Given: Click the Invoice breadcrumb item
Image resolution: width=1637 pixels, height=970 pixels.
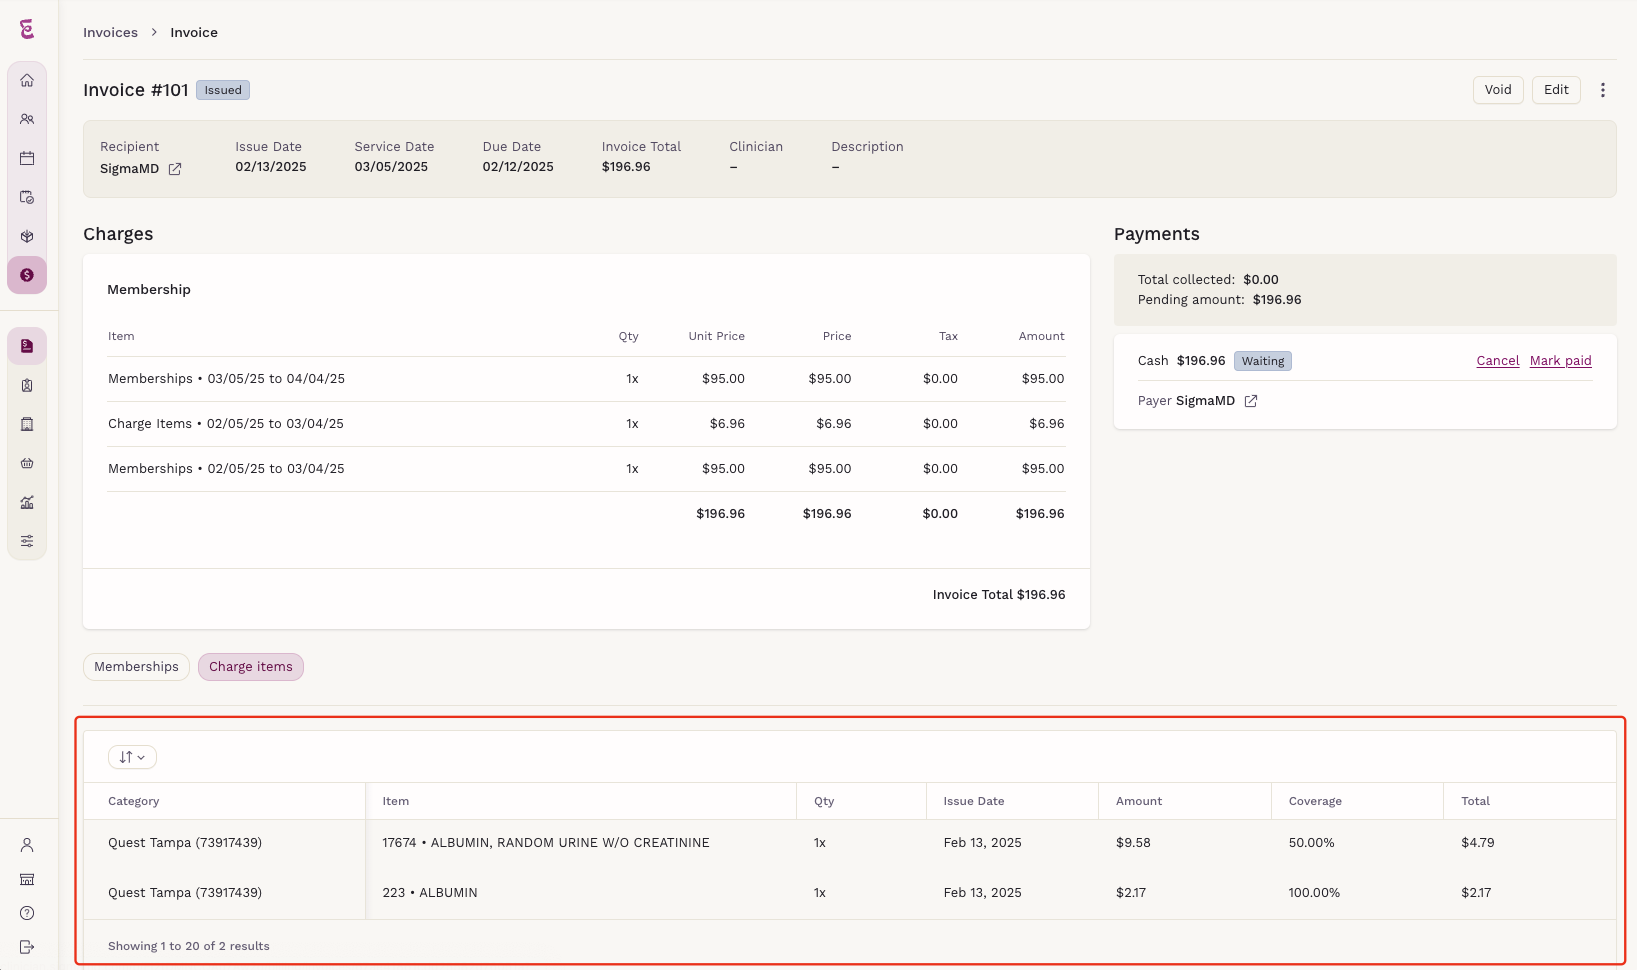Looking at the screenshot, I should [194, 32].
